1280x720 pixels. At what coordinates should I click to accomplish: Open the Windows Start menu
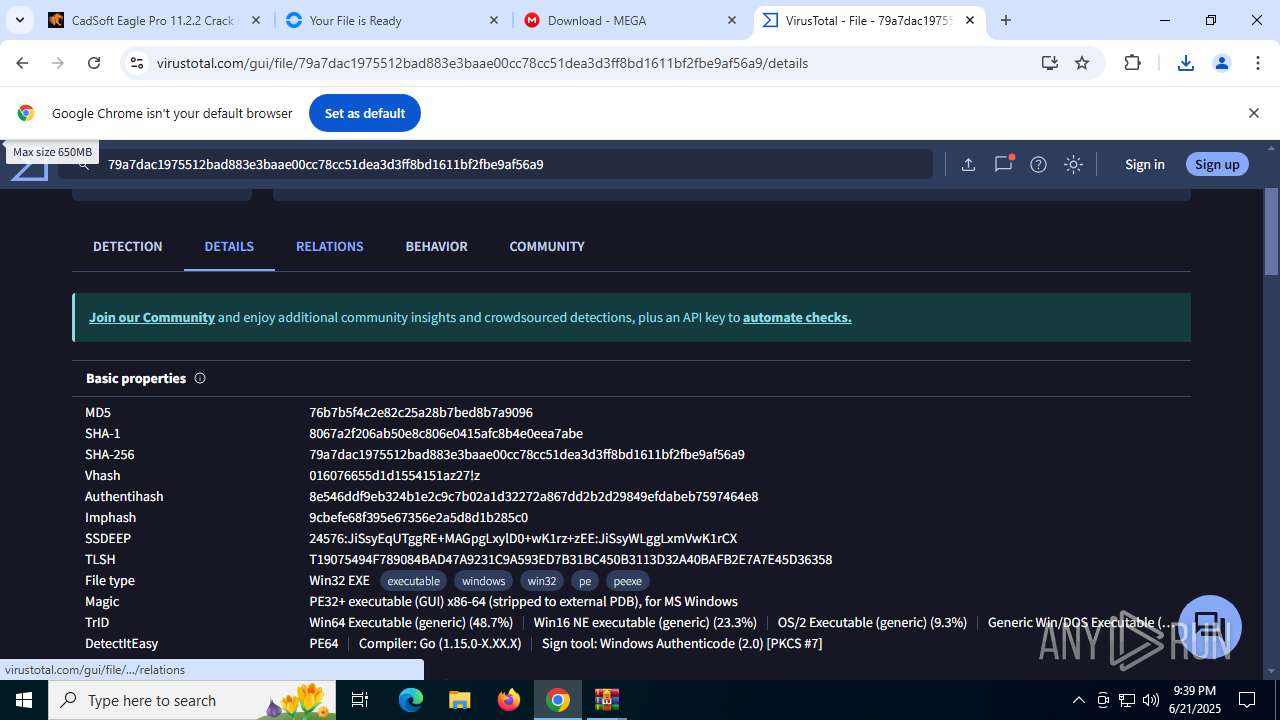(x=24, y=700)
